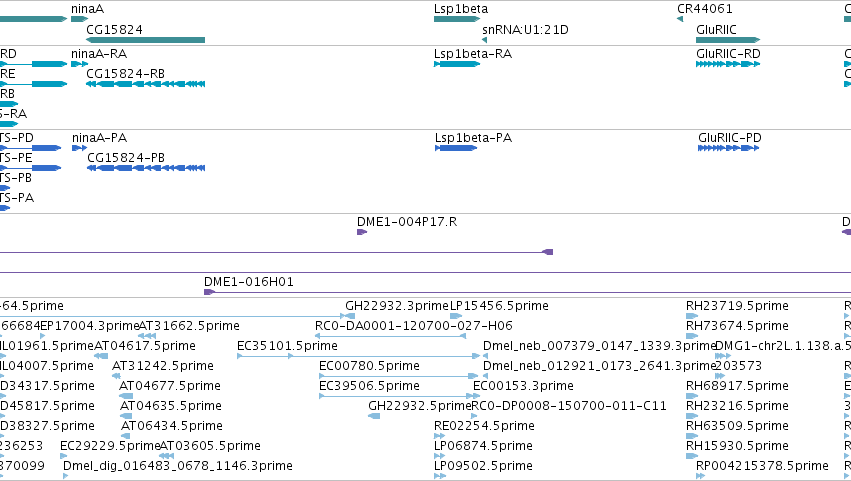Click EST LP15456.5prime
Viewport: 851px width, 481px height.
[499, 306]
